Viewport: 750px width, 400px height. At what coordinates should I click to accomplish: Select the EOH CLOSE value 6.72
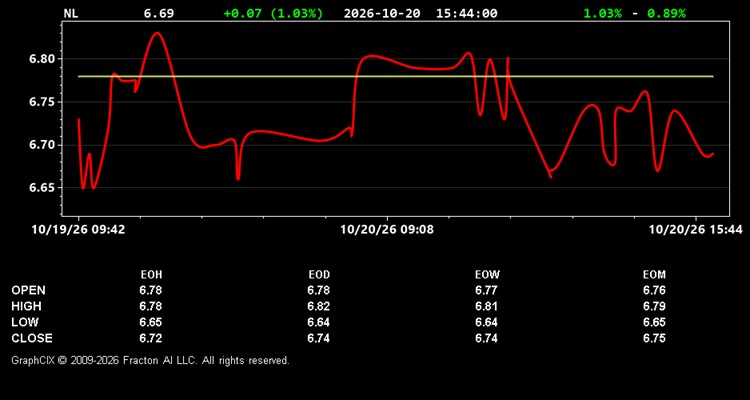click(151, 338)
